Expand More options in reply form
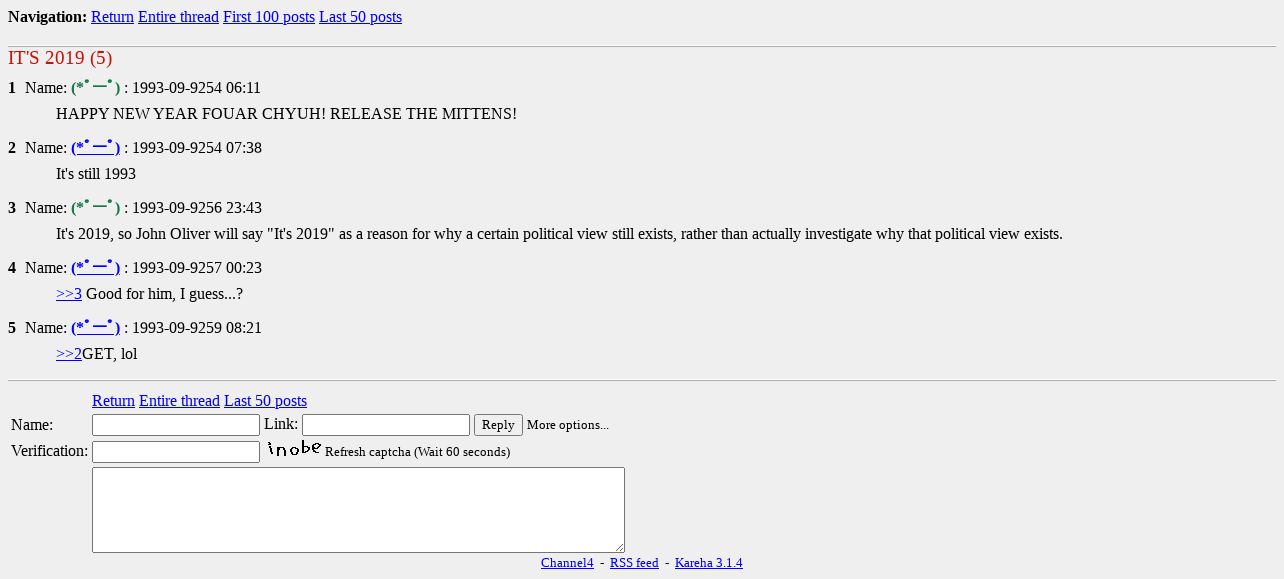This screenshot has height=579, width=1284. 567,425
